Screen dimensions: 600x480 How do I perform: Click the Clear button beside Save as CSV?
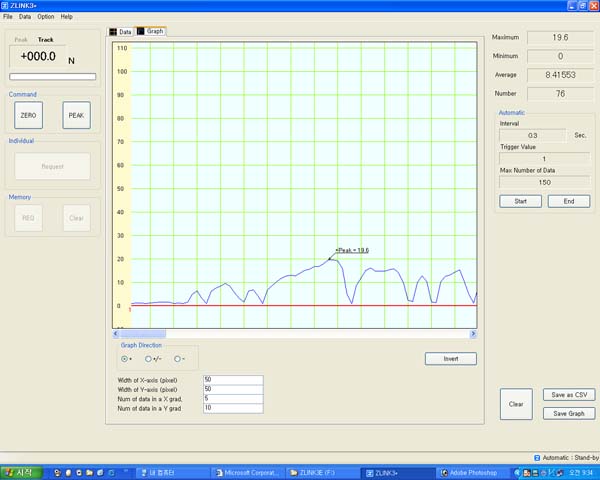[516, 404]
